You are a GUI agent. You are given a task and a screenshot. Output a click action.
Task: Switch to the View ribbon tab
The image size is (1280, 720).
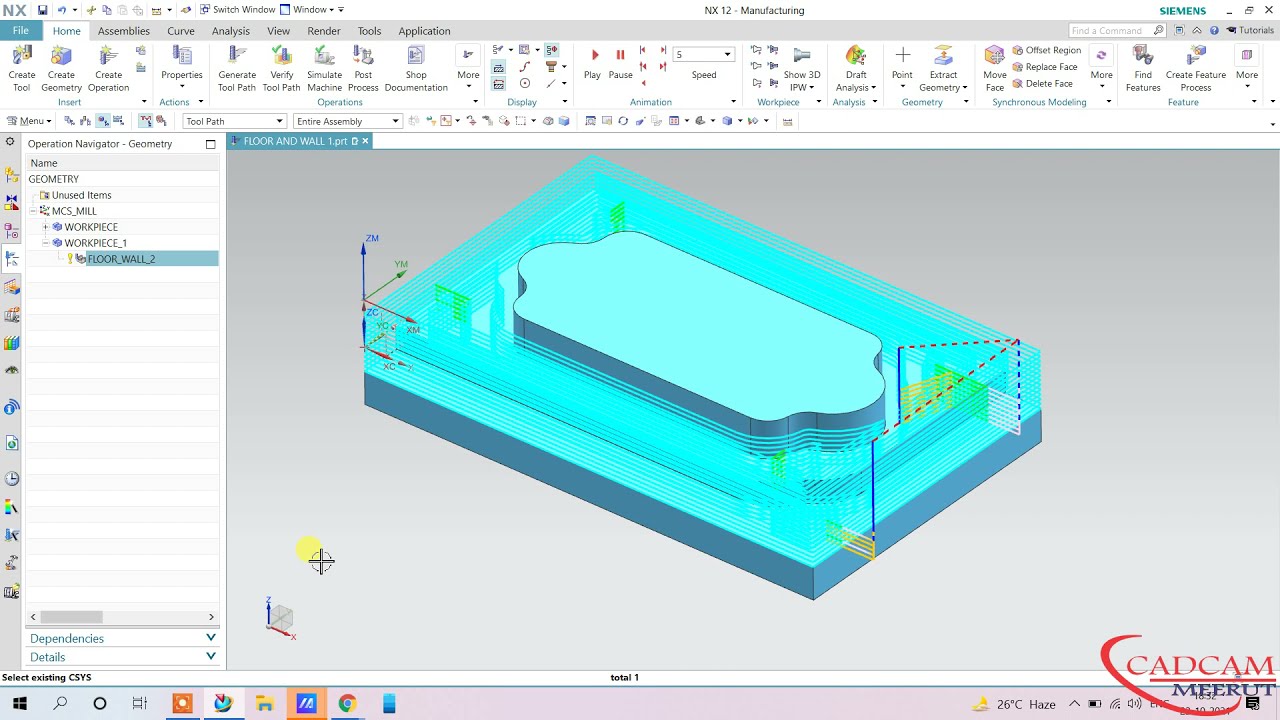click(279, 31)
